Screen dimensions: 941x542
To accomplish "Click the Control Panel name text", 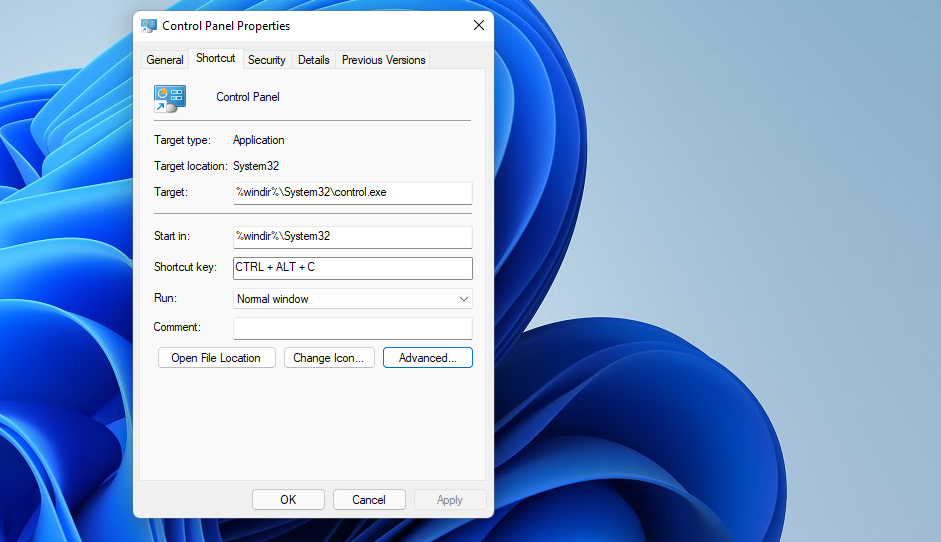I will point(248,97).
